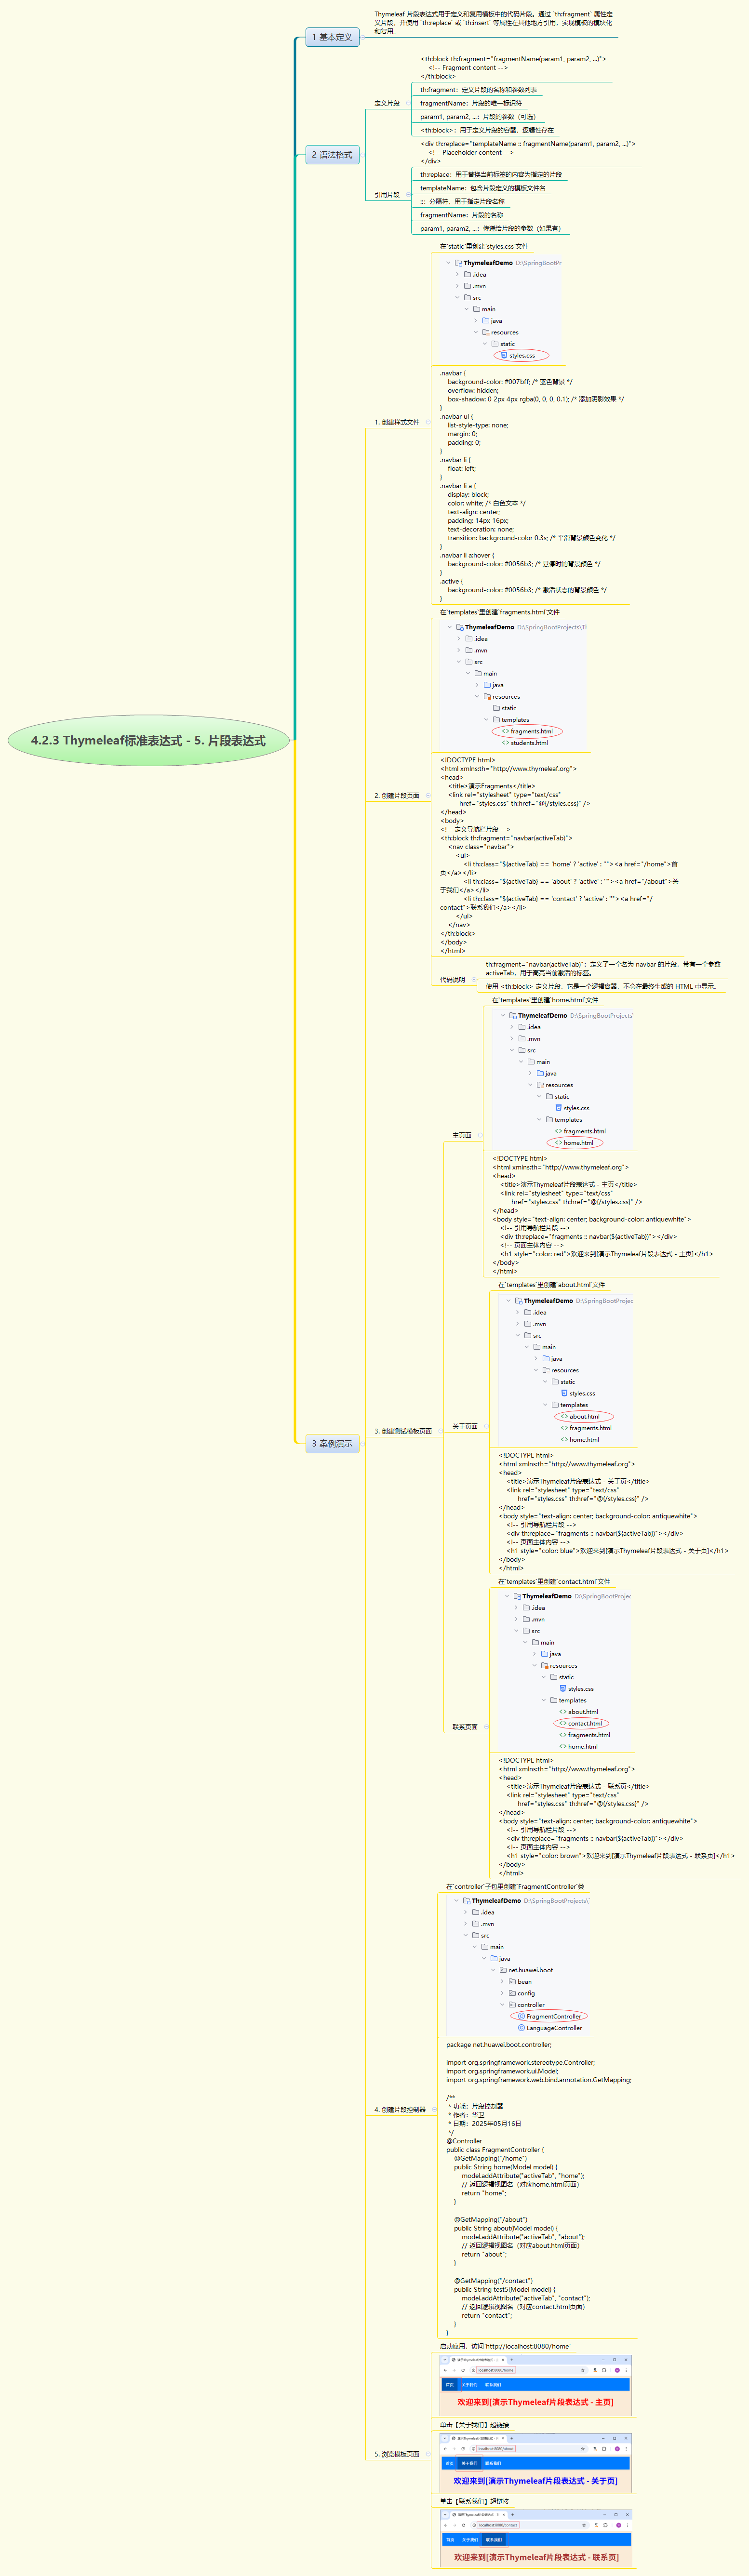Screen dimensions: 749x2576
Task: Collapse the net.huawei.boot package chevron
Action: click(493, 1970)
